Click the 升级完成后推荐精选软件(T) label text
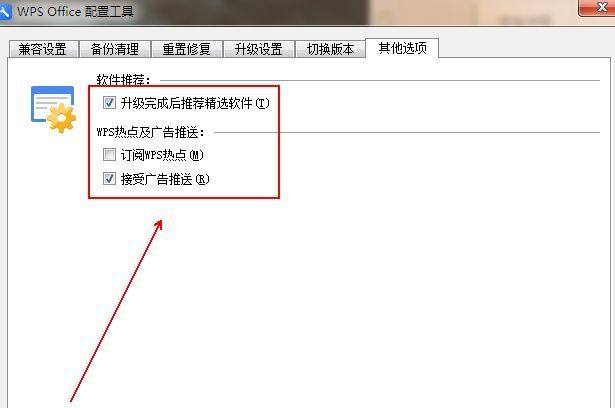 tap(195, 103)
